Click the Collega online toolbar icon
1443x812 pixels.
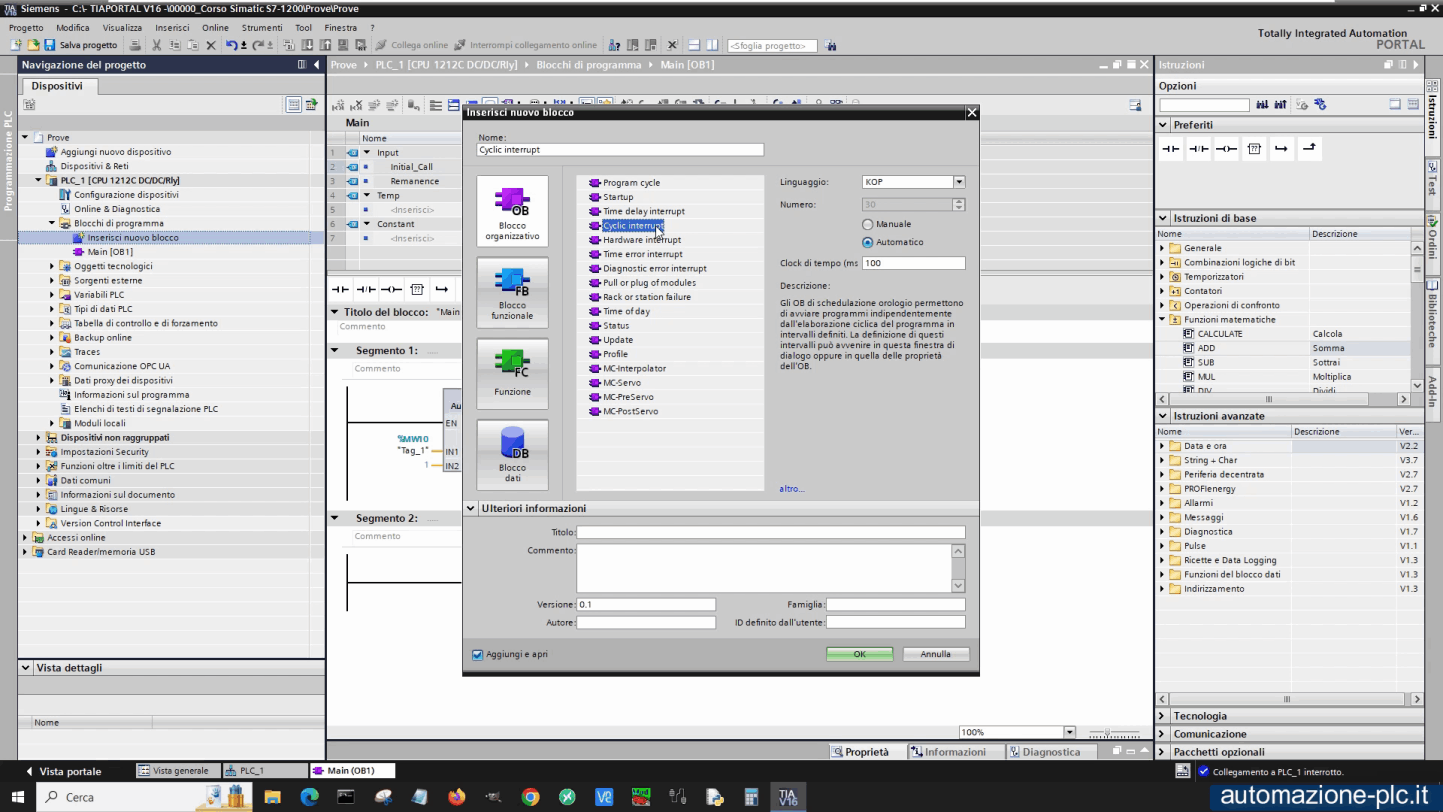381,45
